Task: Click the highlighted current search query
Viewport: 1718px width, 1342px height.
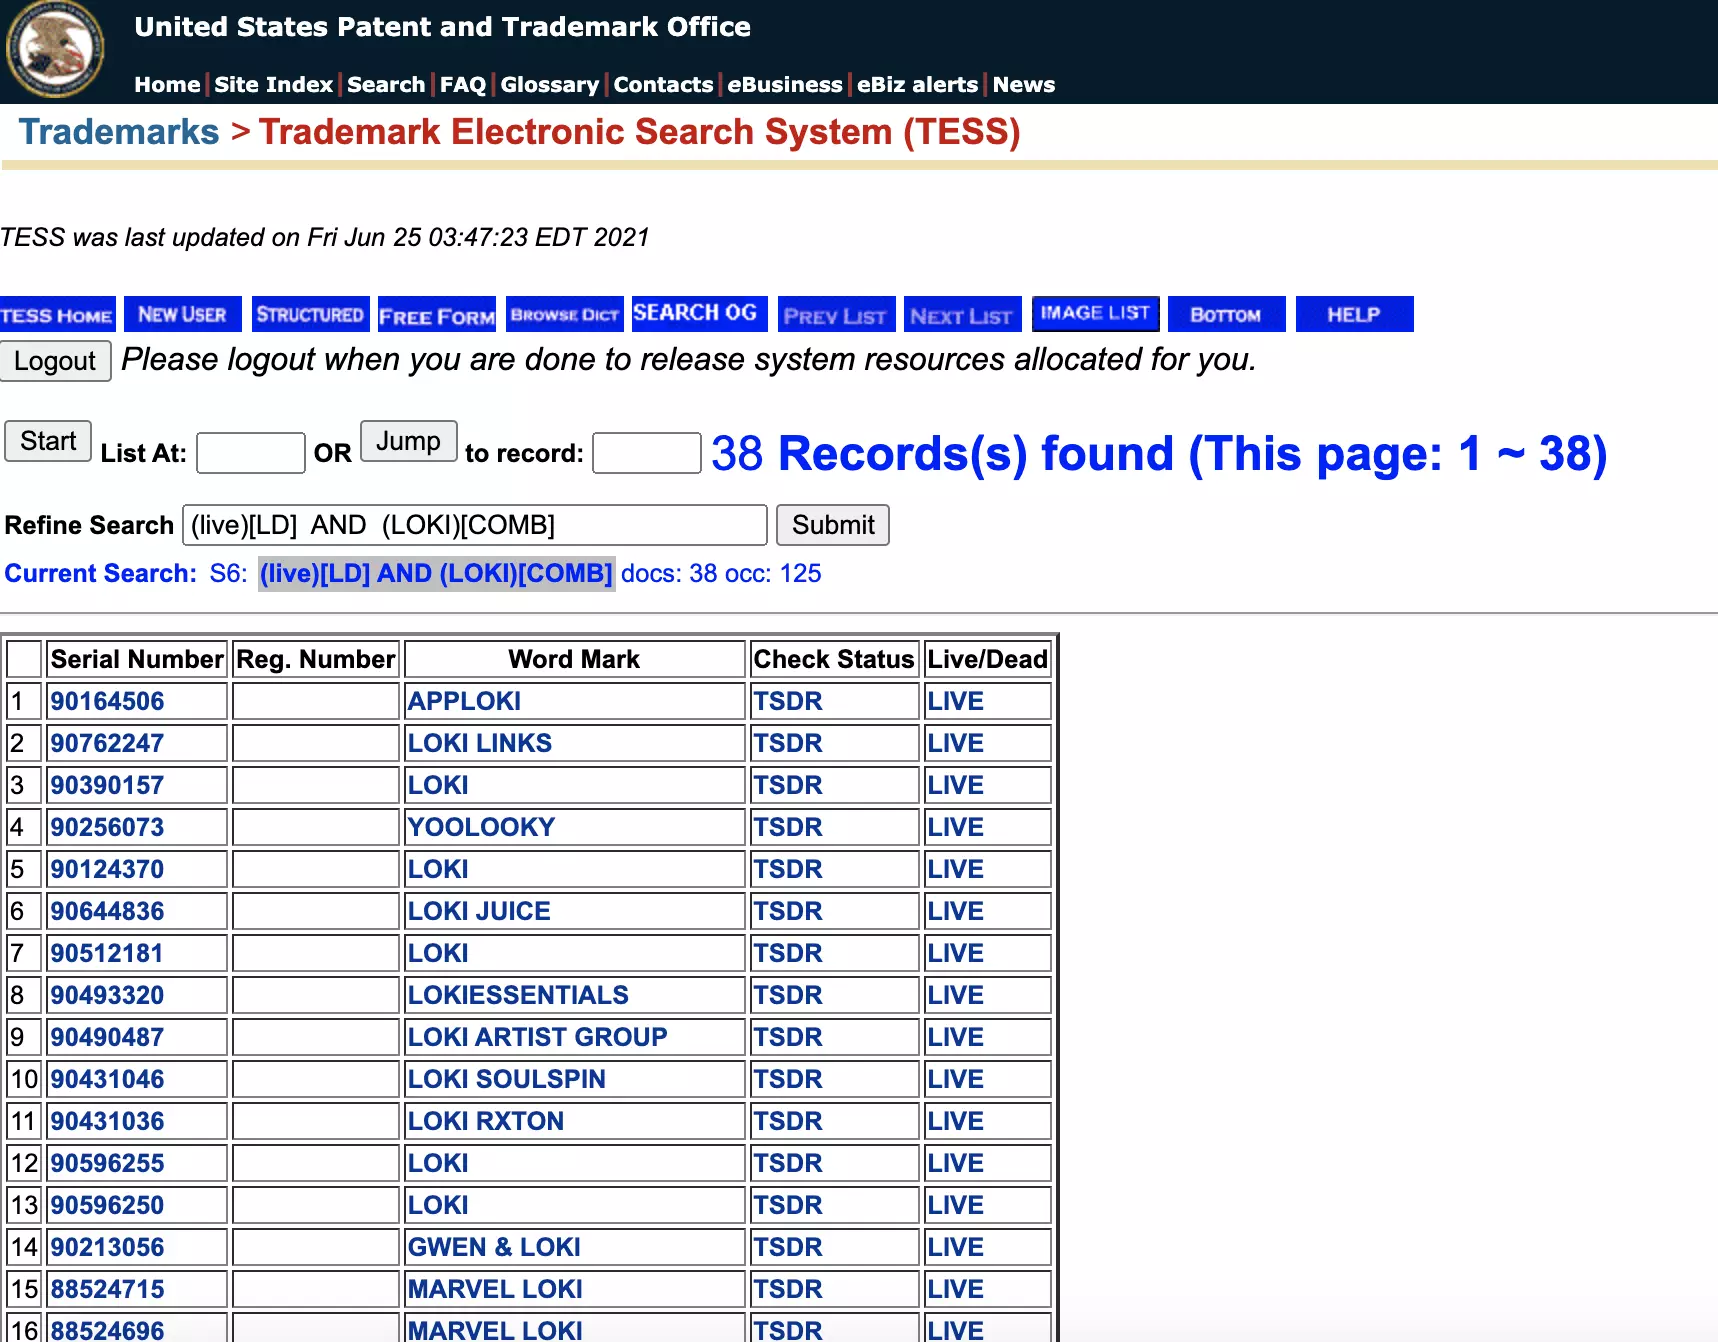Action: pos(436,573)
